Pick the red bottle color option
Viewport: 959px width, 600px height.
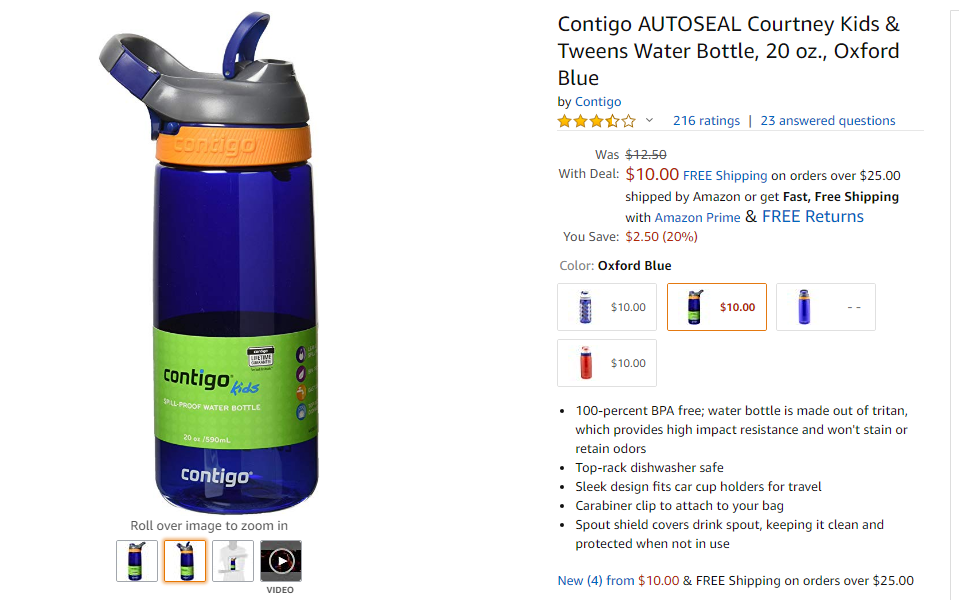click(607, 363)
